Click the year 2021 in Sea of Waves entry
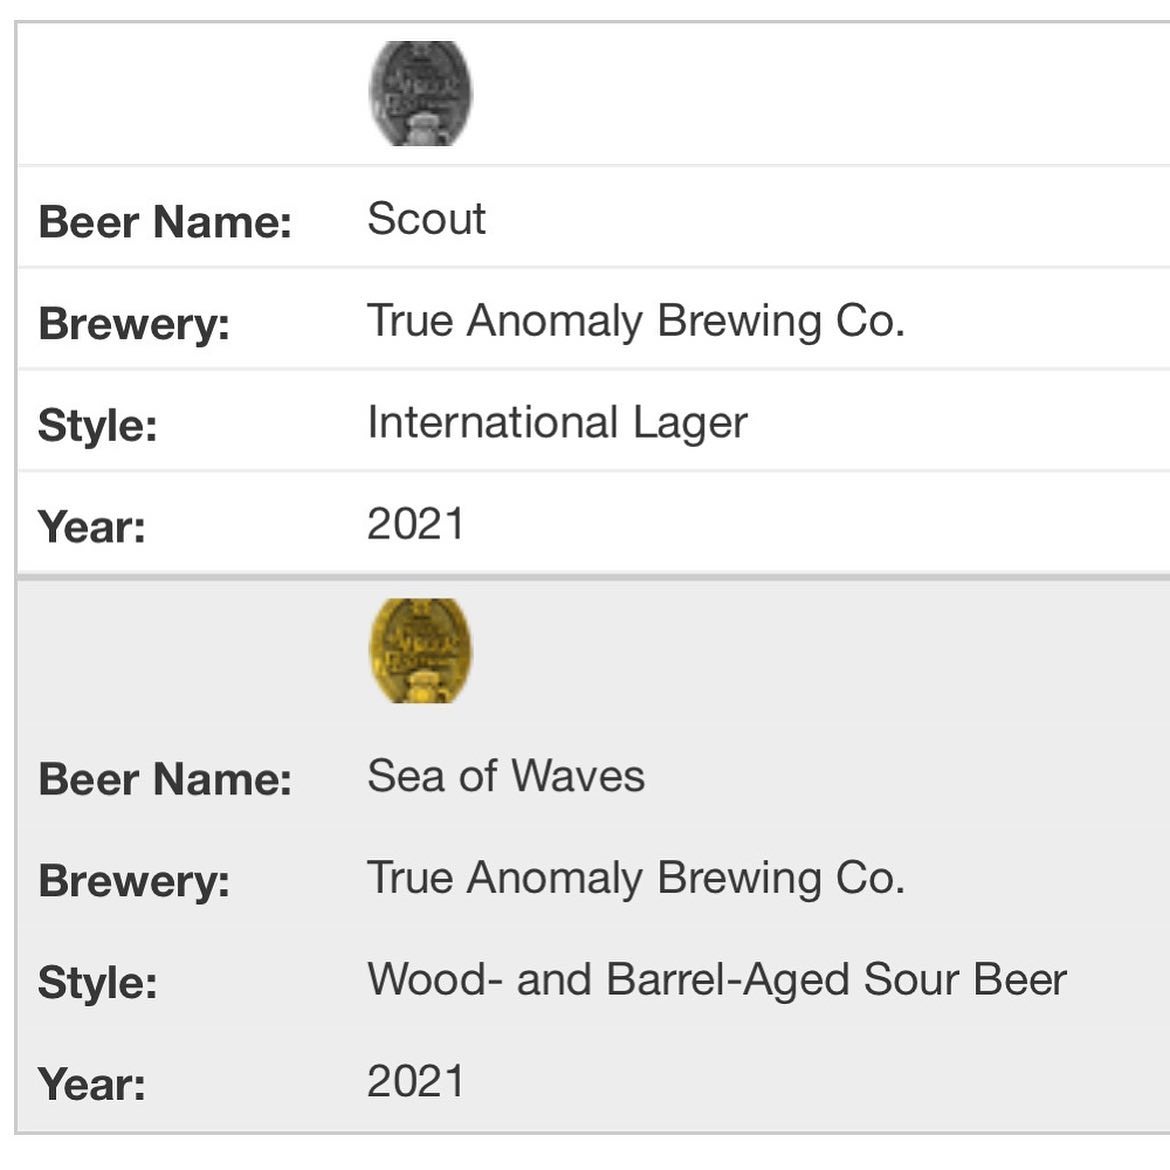The image size is (1170, 1170). tap(415, 1082)
